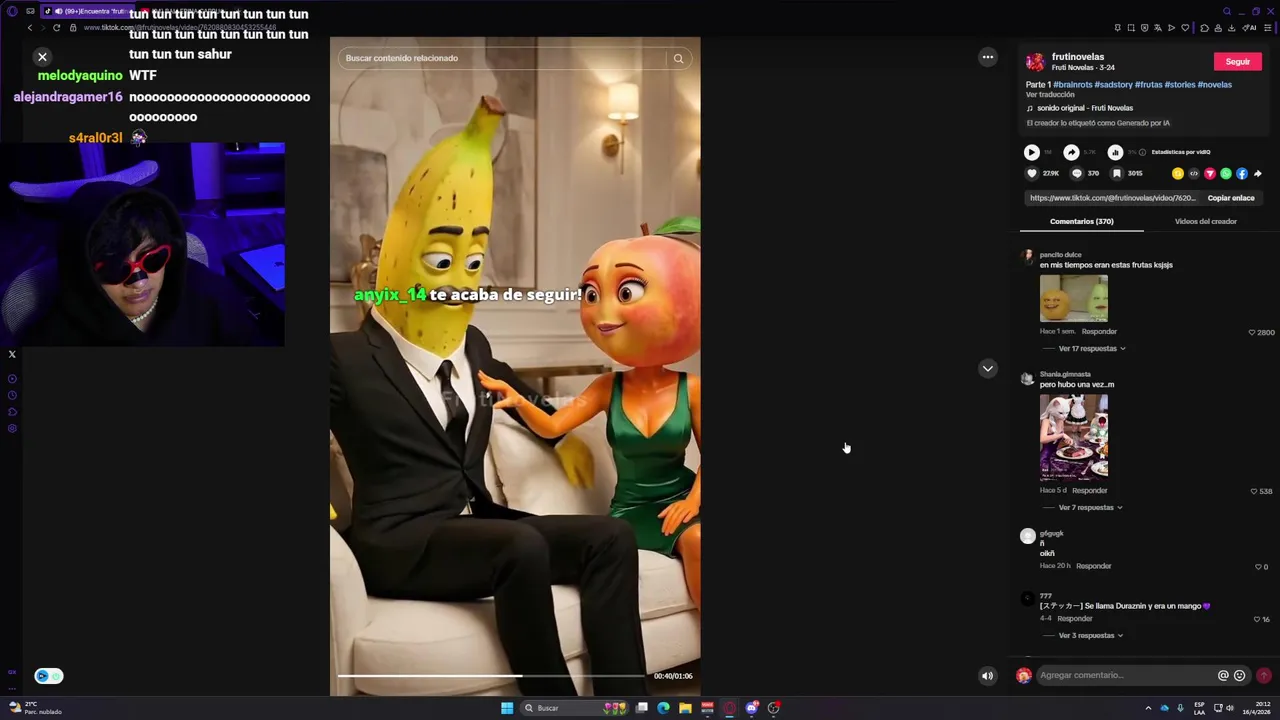This screenshot has width=1280, height=720.
Task: Click the post comment arrow button
Action: pos(1264,676)
